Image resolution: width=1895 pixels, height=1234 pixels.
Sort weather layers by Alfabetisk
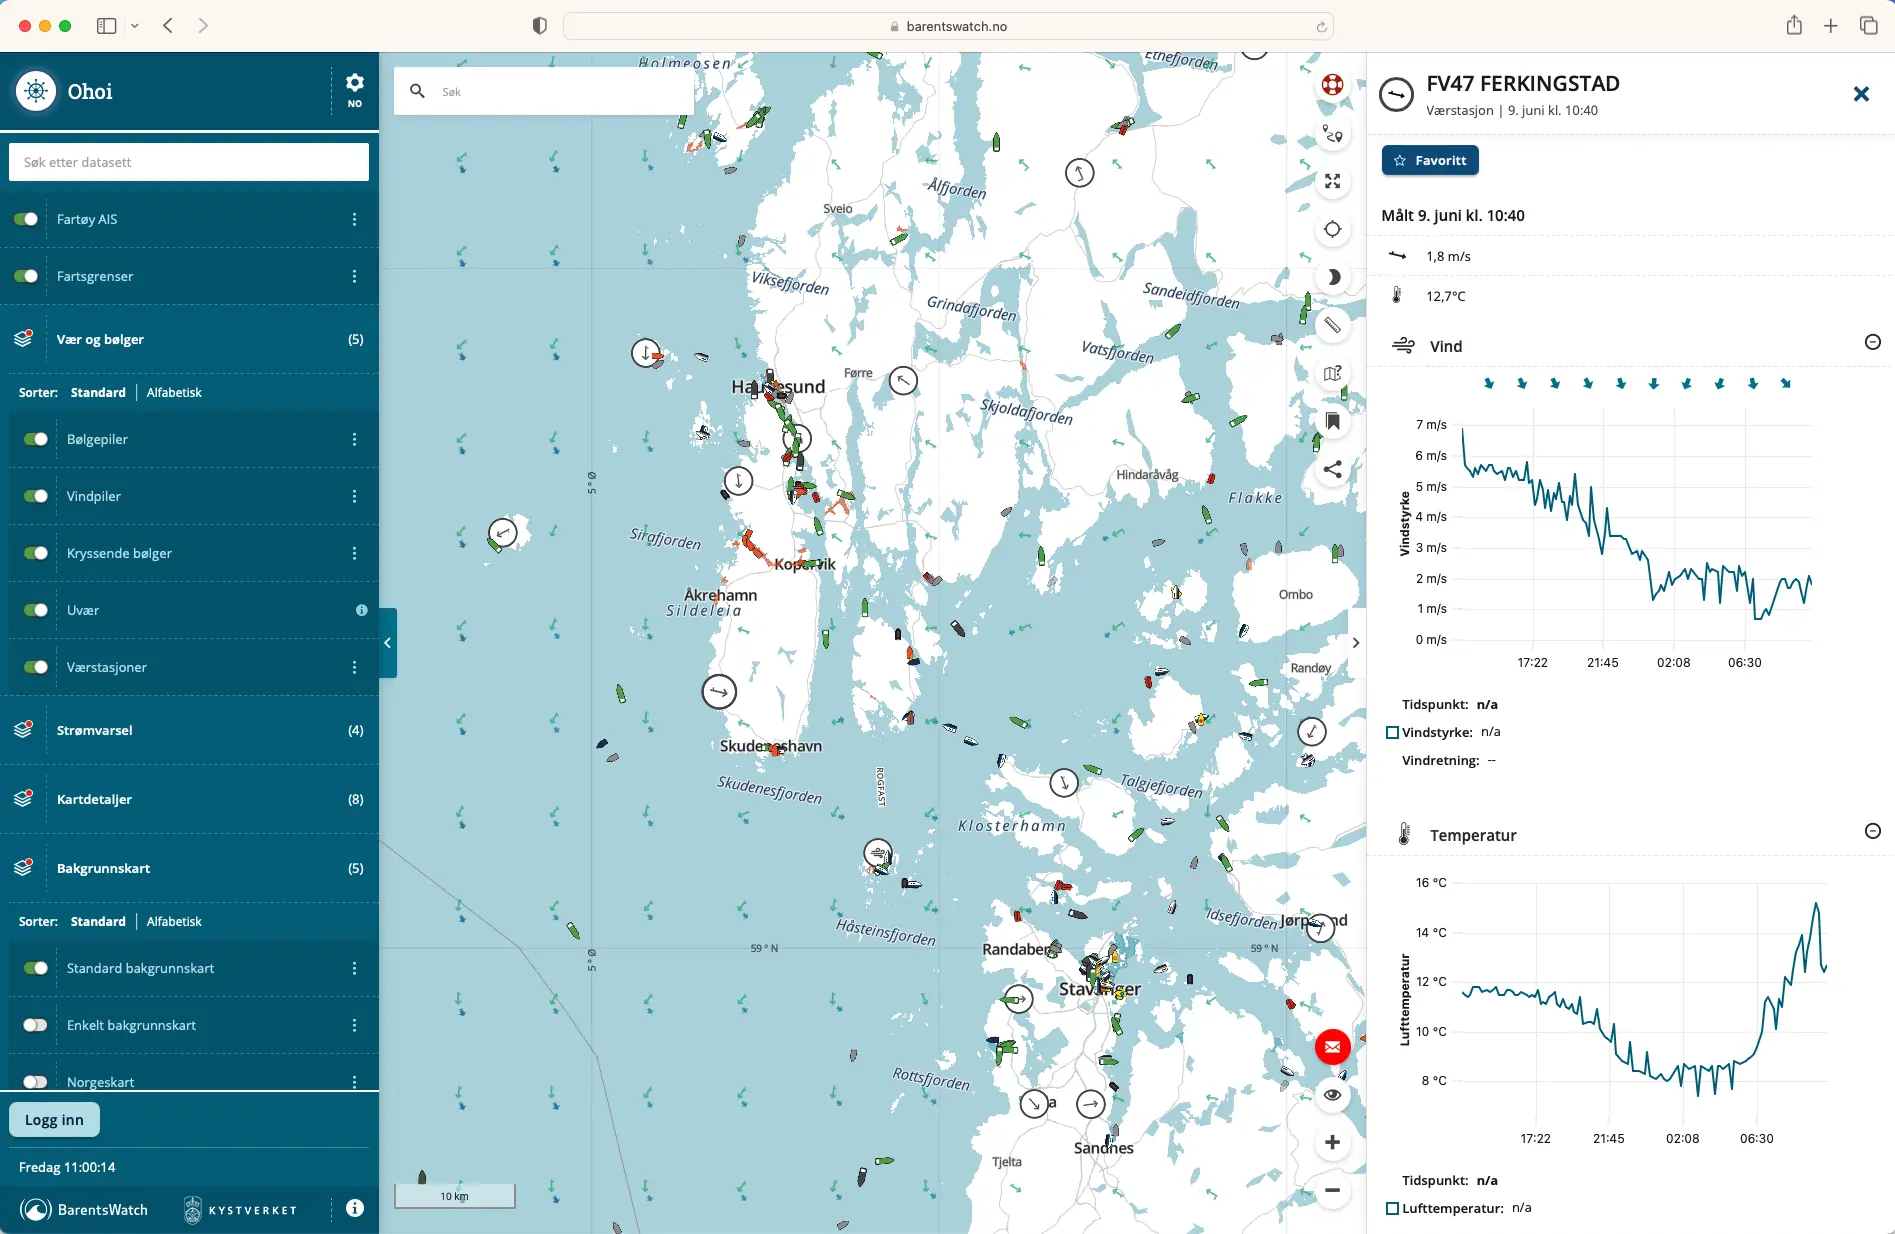[x=174, y=393]
